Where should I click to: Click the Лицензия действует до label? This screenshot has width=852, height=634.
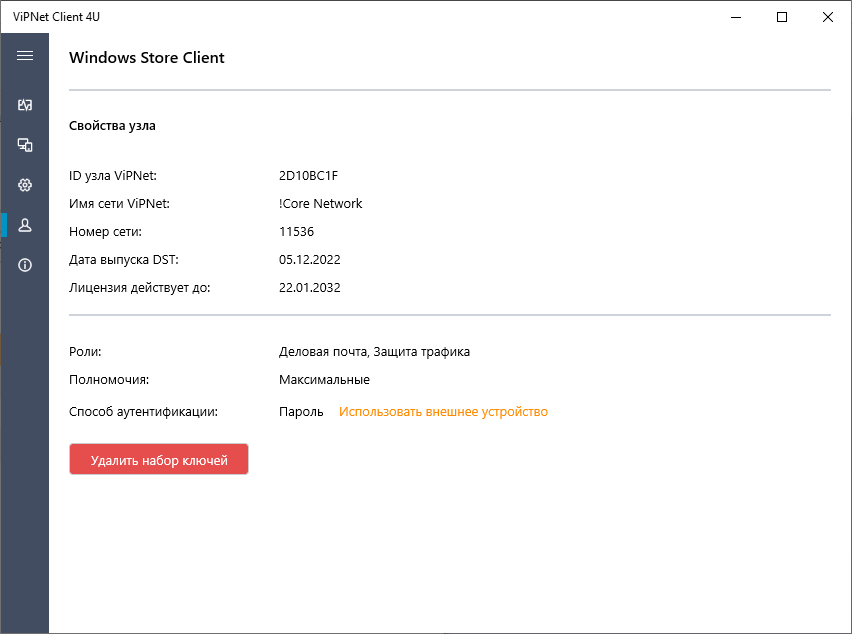[x=140, y=288]
